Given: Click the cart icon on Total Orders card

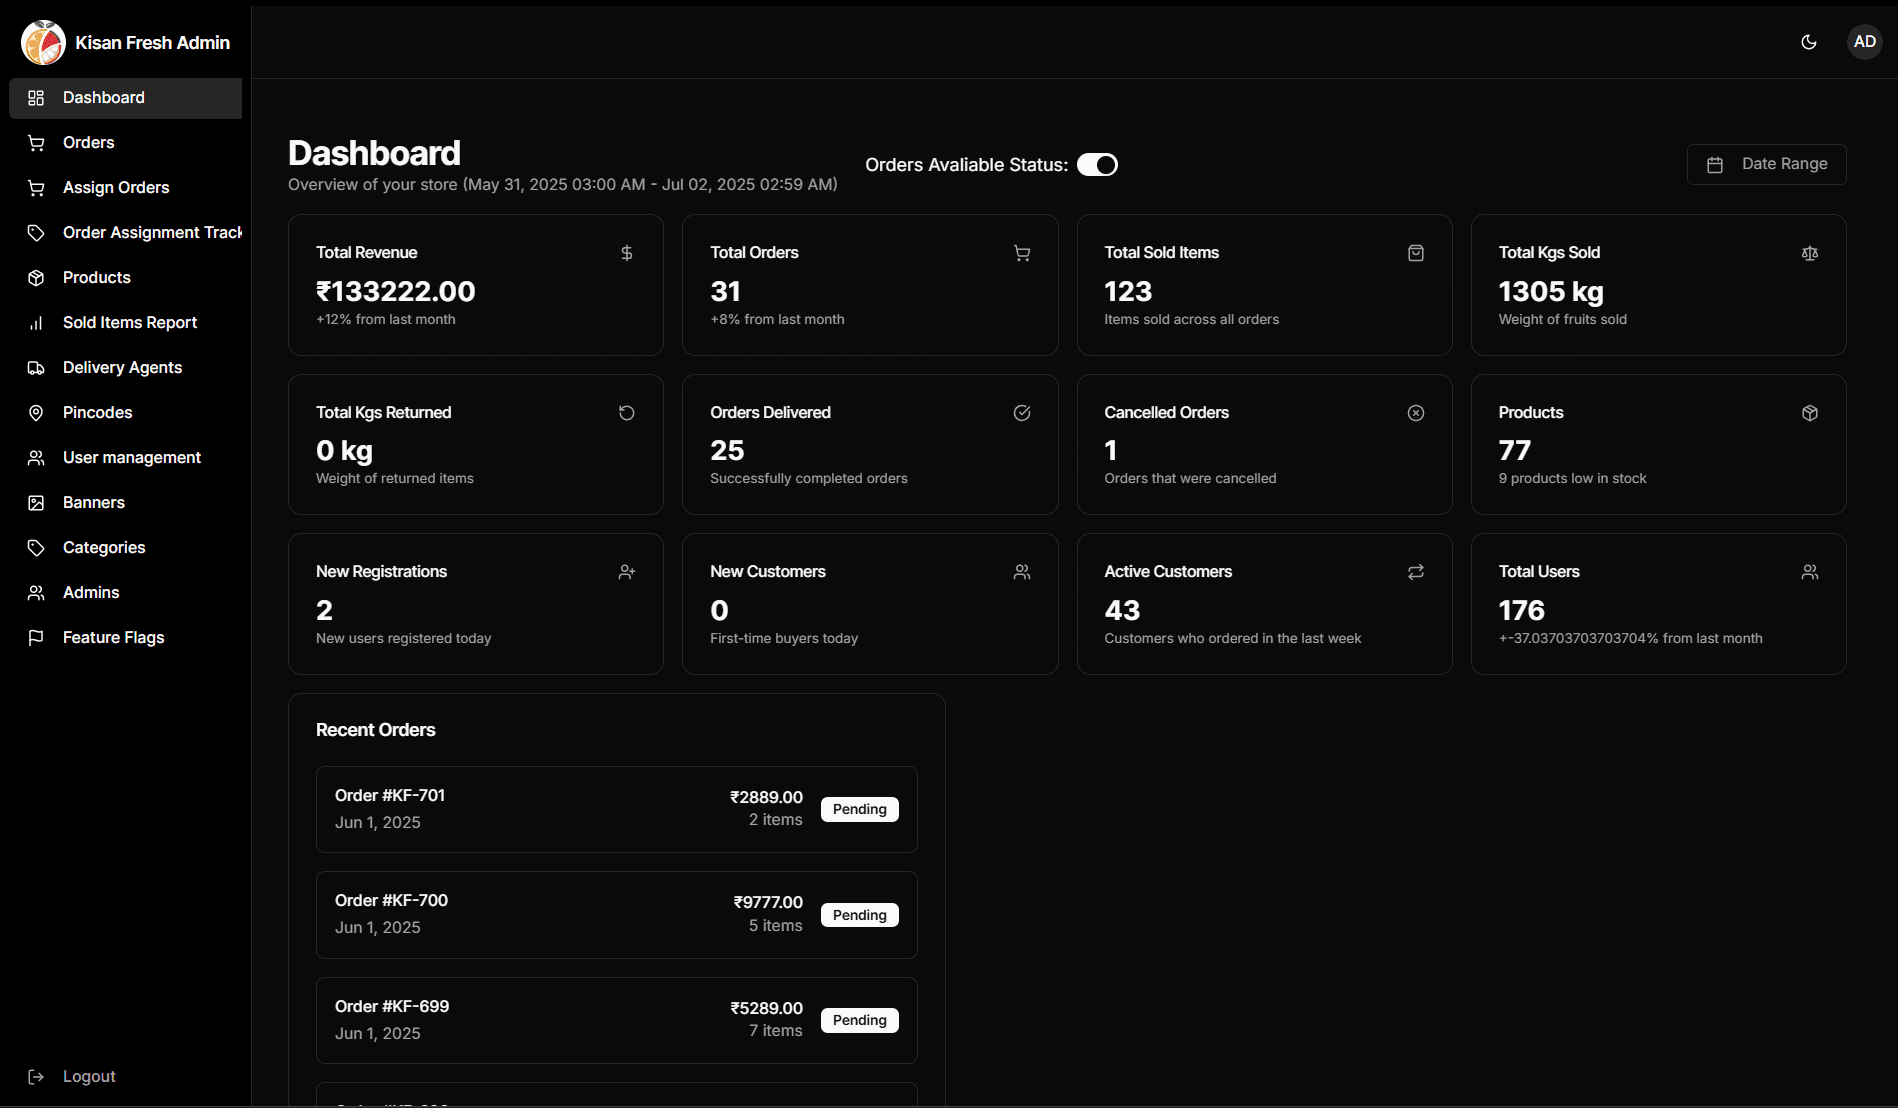Looking at the screenshot, I should pyautogui.click(x=1022, y=253).
